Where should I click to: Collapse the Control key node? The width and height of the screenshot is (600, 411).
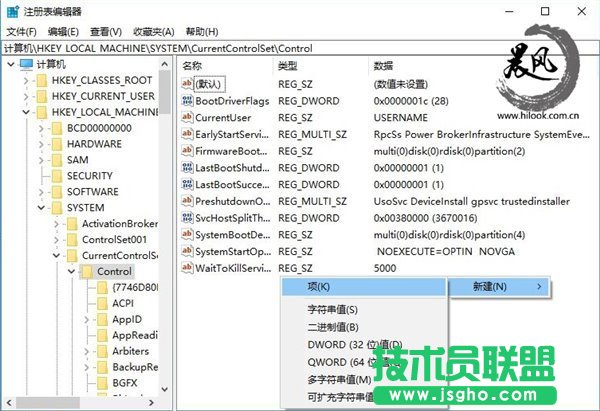tap(71, 271)
